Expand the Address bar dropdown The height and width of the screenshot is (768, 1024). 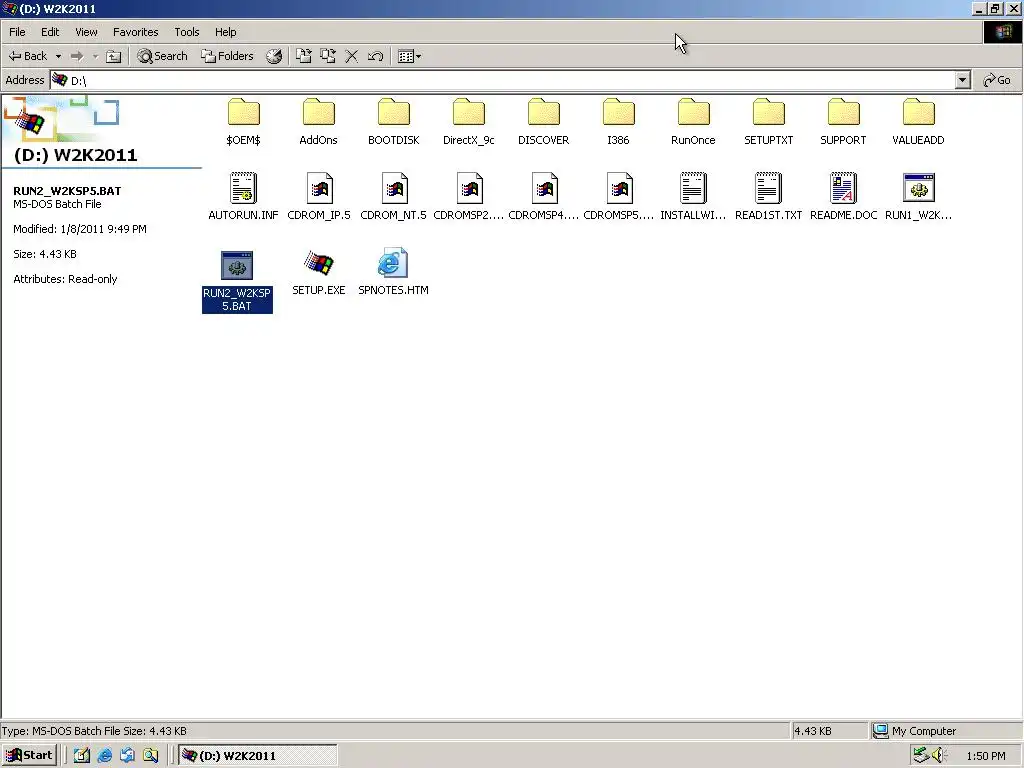coord(962,80)
